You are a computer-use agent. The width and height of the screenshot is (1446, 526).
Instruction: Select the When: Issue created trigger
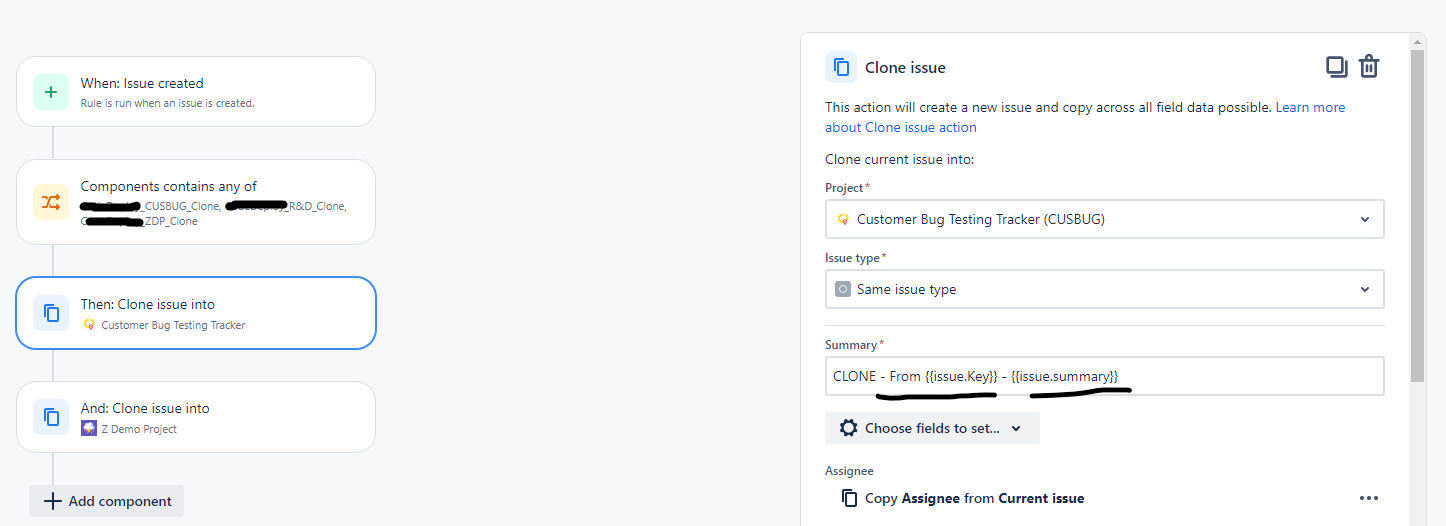click(196, 91)
